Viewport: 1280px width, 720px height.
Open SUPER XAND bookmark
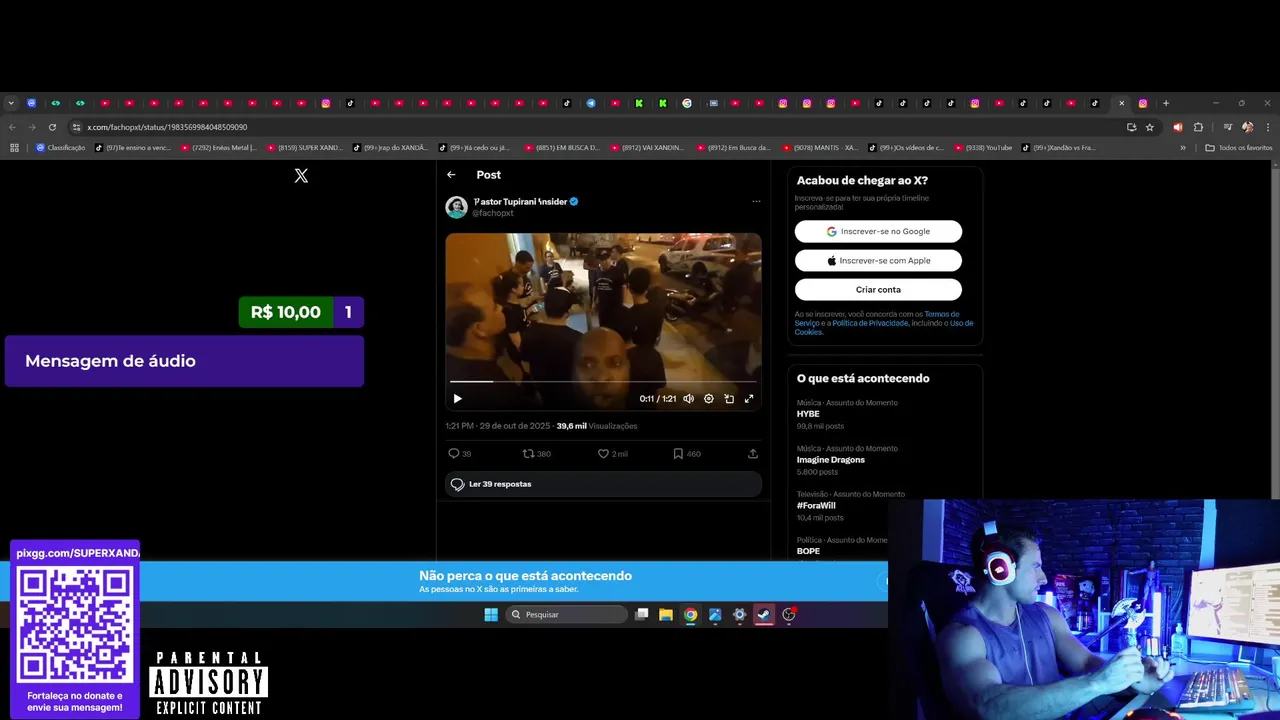pos(305,148)
